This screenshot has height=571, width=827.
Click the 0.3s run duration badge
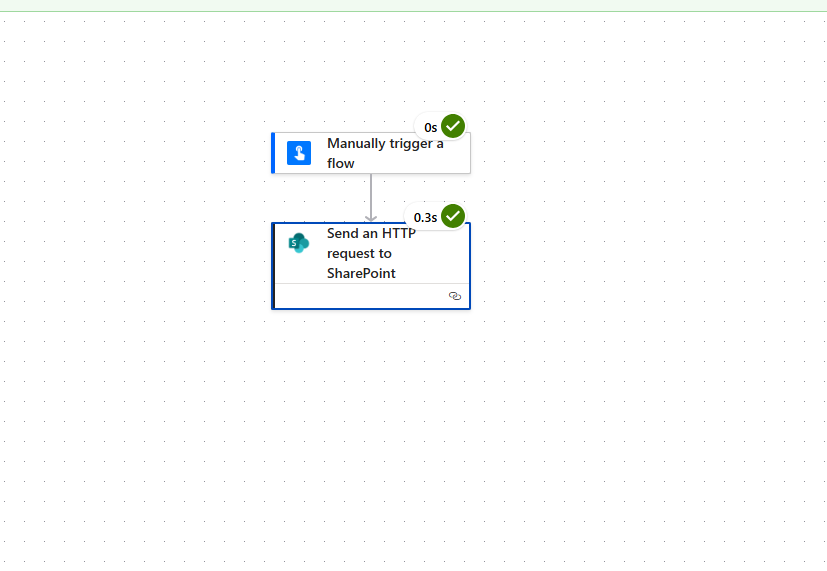[x=425, y=217]
